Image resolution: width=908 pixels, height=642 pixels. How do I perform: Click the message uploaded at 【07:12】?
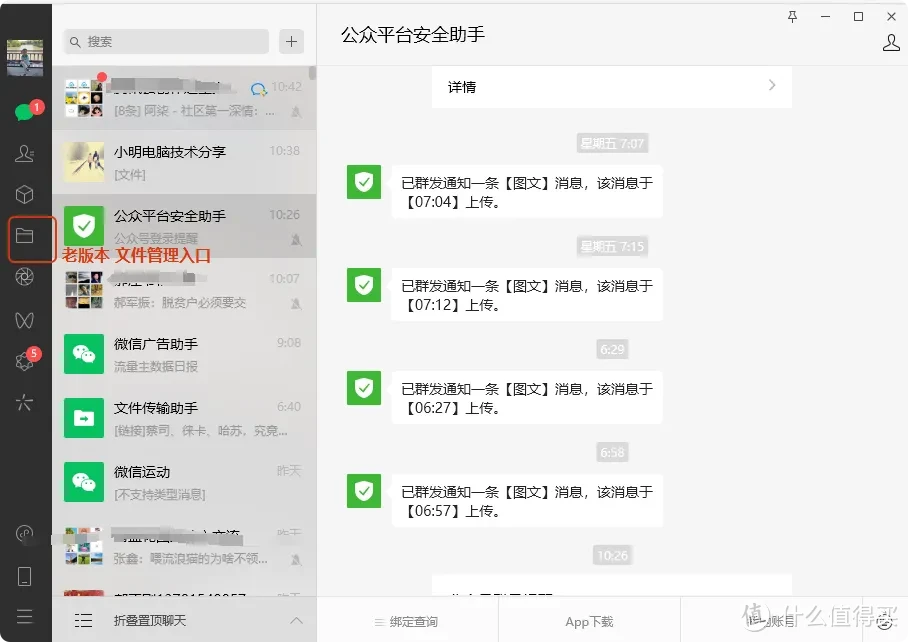(x=527, y=295)
